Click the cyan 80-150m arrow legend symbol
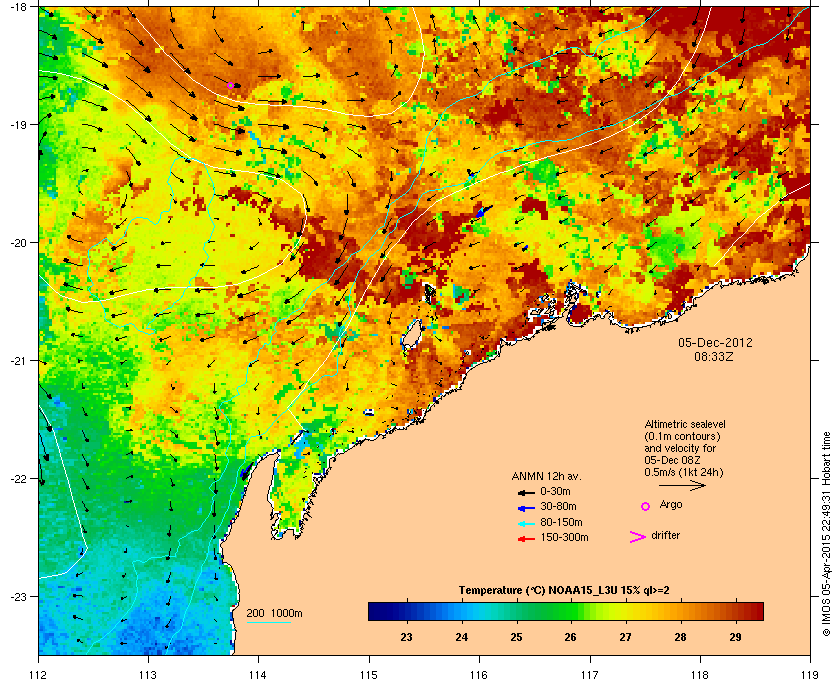This screenshot has height=680, width=840. point(526,524)
